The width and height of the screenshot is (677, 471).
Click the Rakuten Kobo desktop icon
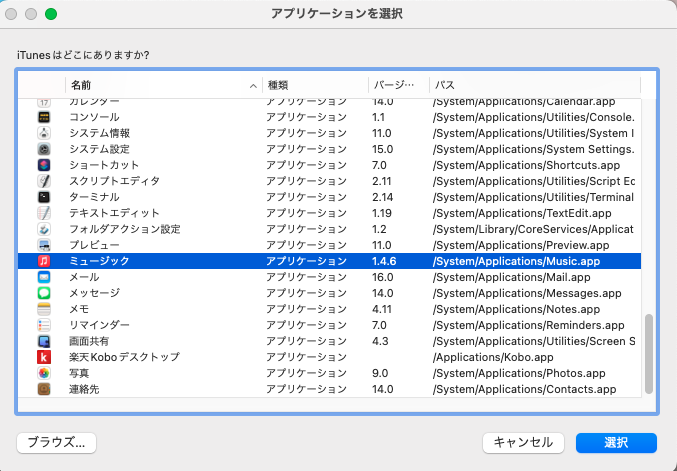[44, 357]
